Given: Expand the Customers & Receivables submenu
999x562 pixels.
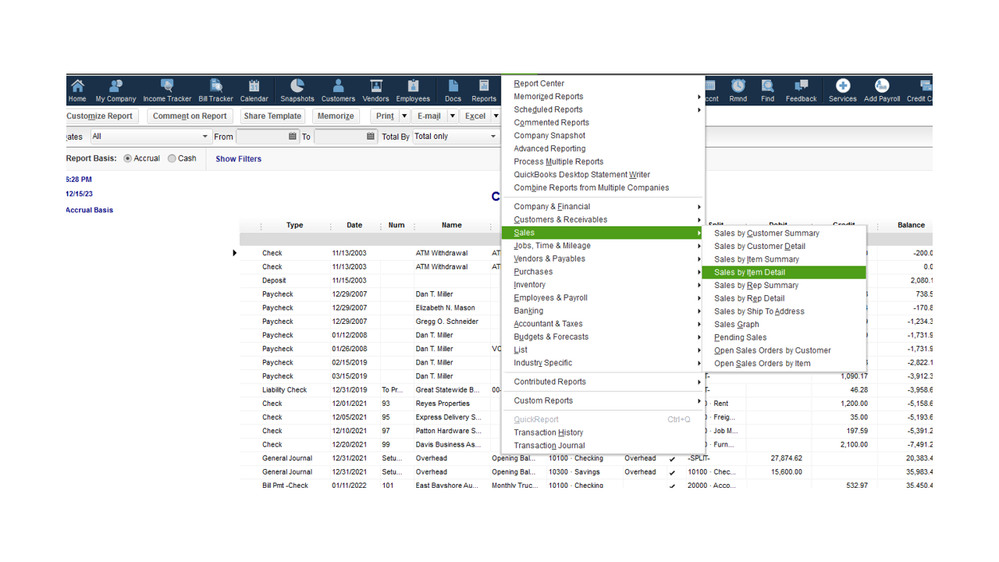Looking at the screenshot, I should coord(602,219).
